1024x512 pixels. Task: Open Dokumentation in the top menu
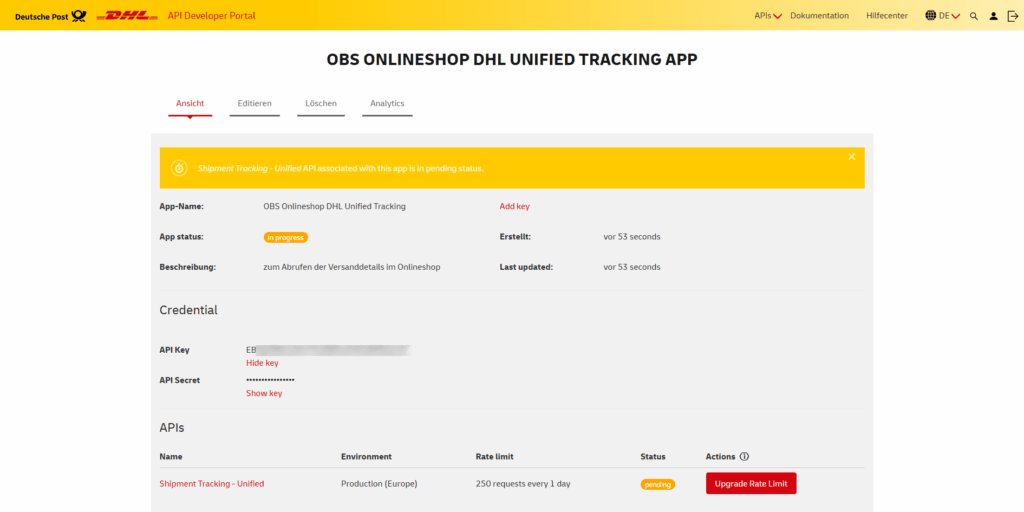820,16
